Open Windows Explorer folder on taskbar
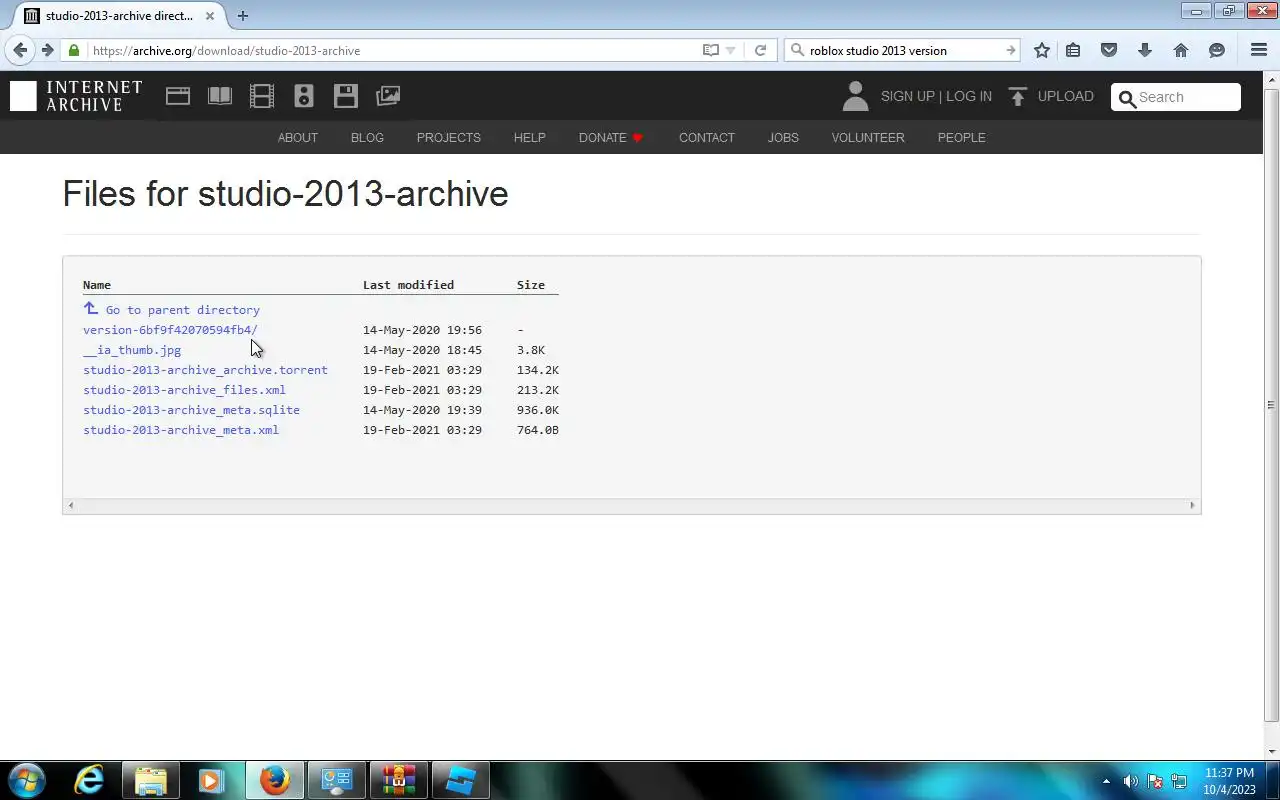 click(151, 780)
